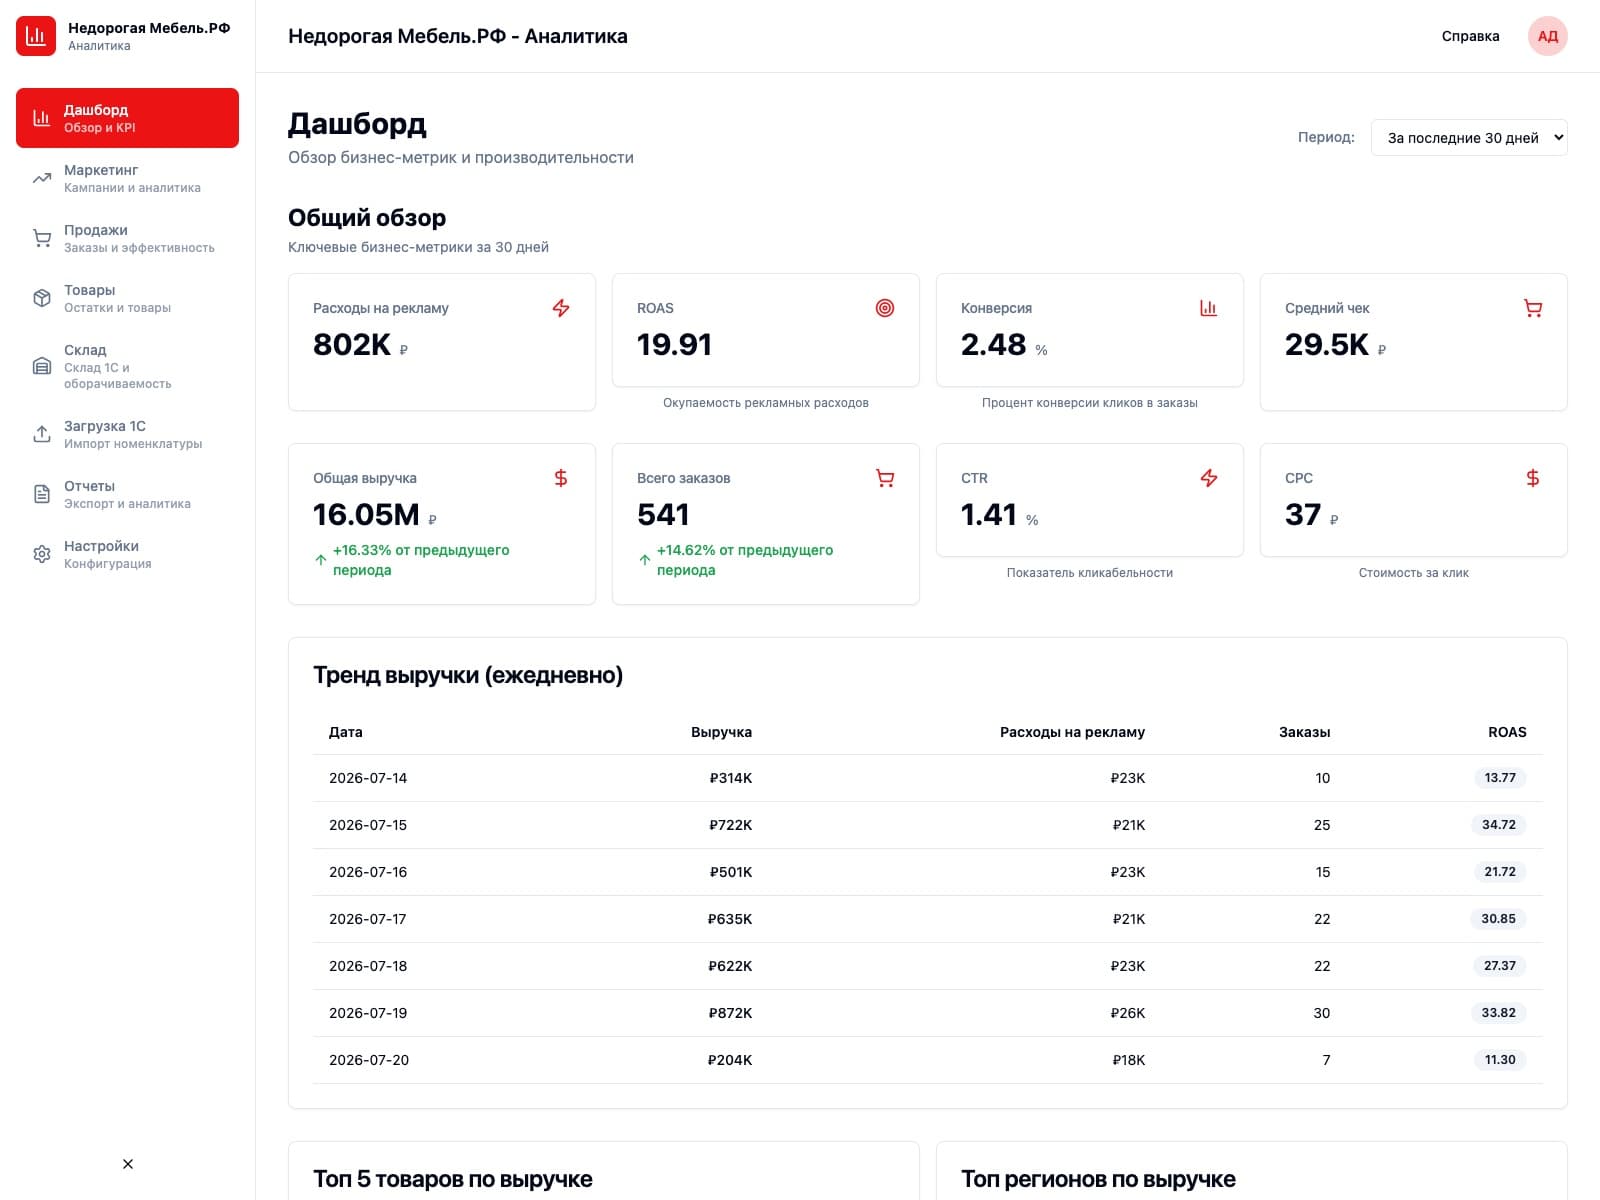Click the dollar icon in Общая выручка card
1600x1200 pixels.
click(x=561, y=478)
